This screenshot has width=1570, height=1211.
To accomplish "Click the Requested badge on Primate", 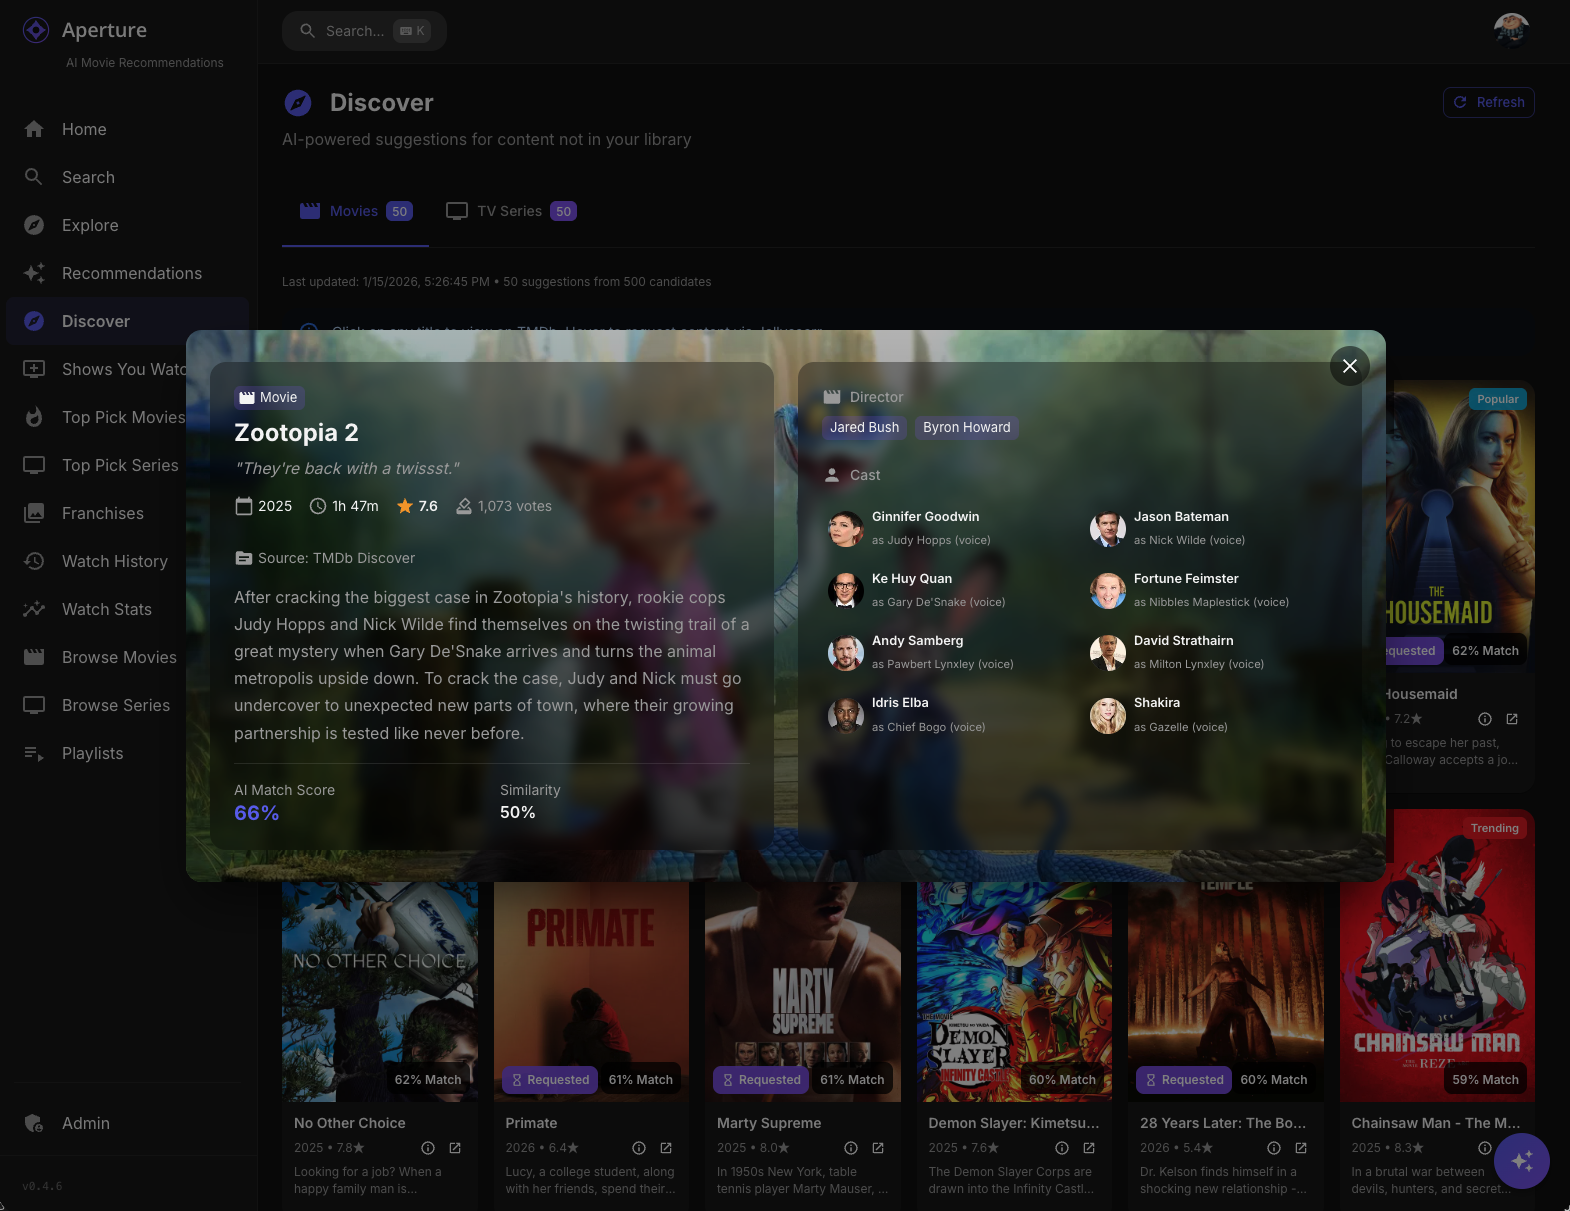I will pyautogui.click(x=550, y=1080).
